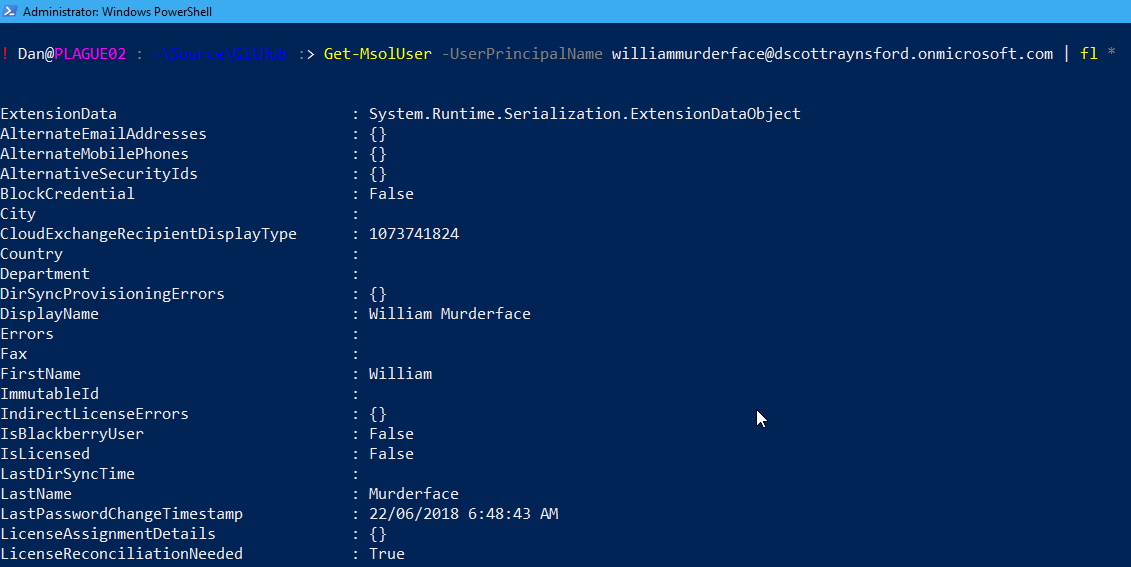
Task: Click the IsLicensed property name
Action: pos(45,454)
